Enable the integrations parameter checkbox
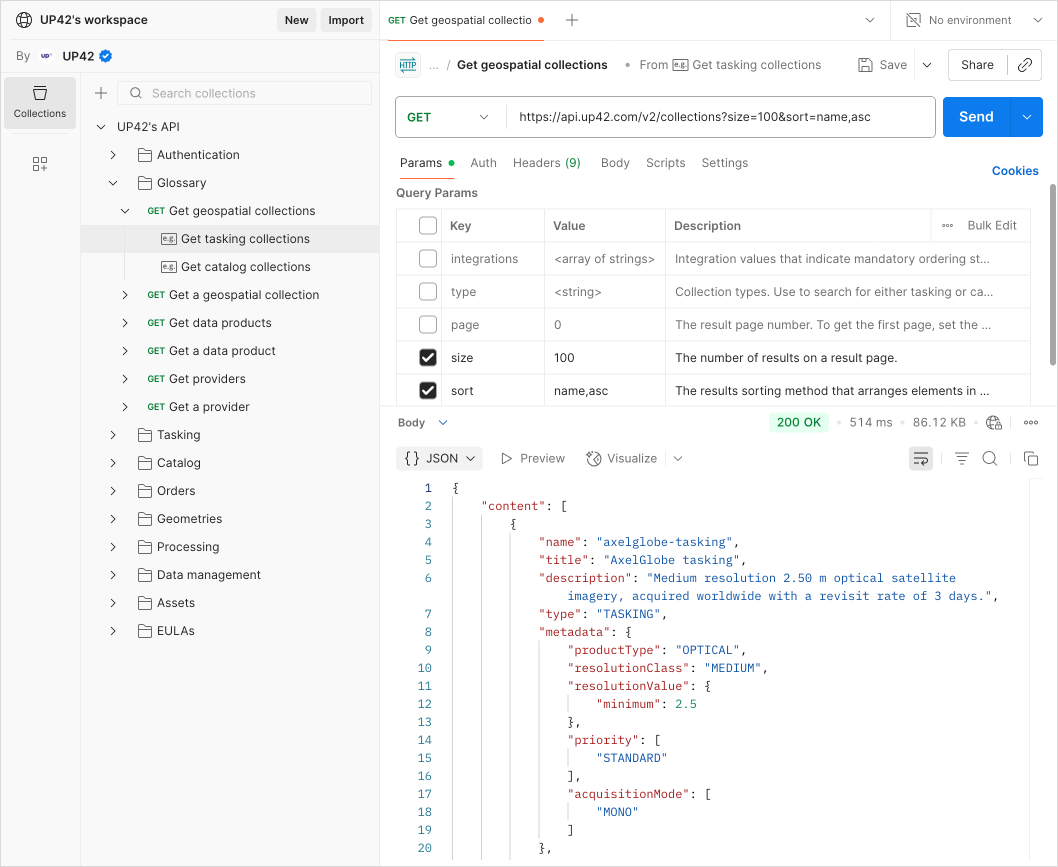 coord(428,258)
